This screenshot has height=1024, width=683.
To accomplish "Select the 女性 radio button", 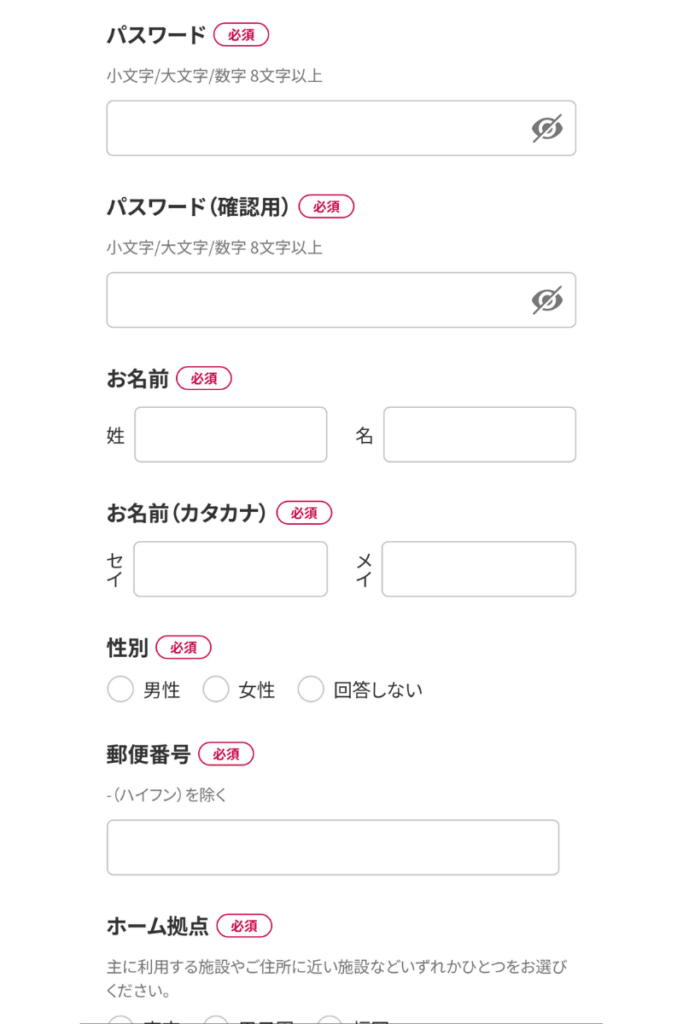I will [x=216, y=689].
